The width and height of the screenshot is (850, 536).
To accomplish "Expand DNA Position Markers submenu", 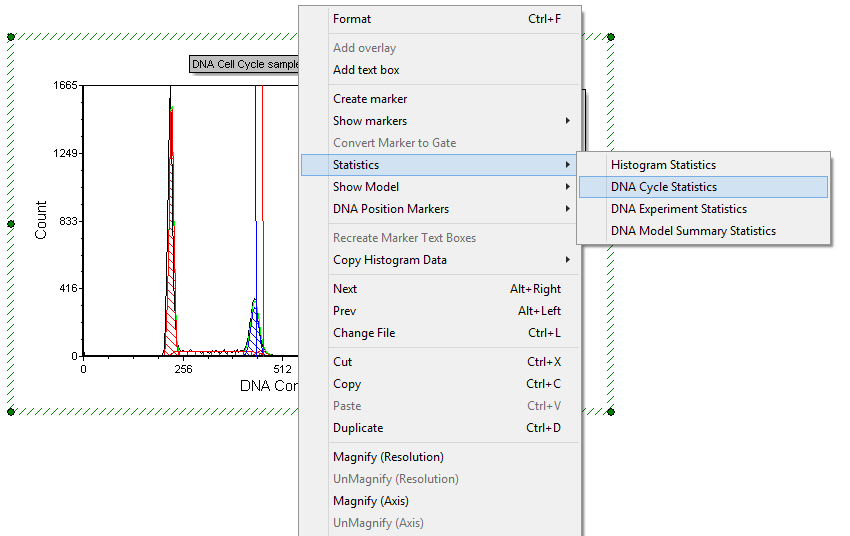I will tap(391, 209).
